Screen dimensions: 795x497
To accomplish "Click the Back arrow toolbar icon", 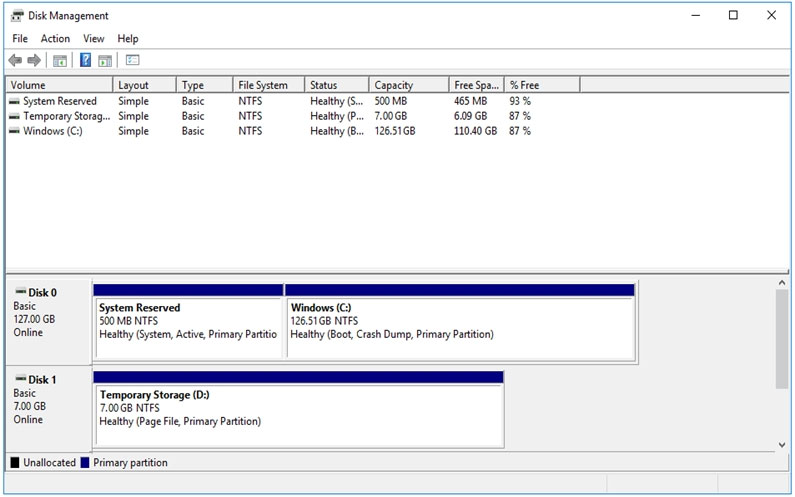I will point(15,61).
